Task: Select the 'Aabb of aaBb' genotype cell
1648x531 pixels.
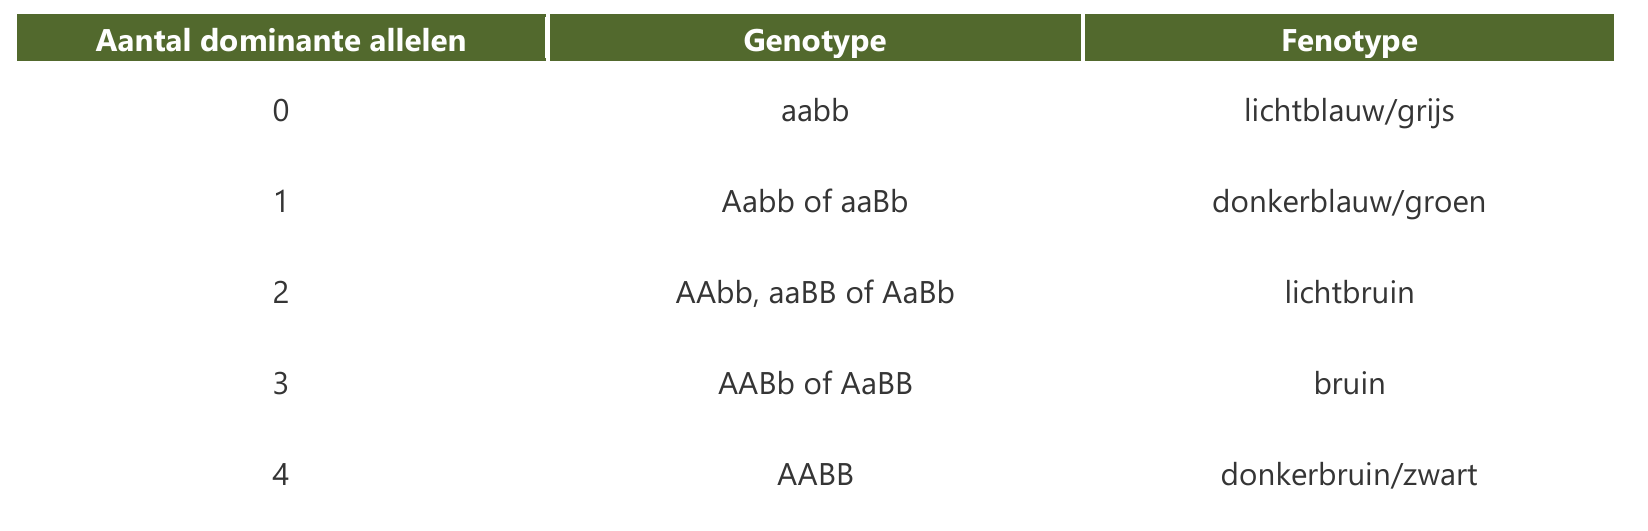Action: point(815,202)
